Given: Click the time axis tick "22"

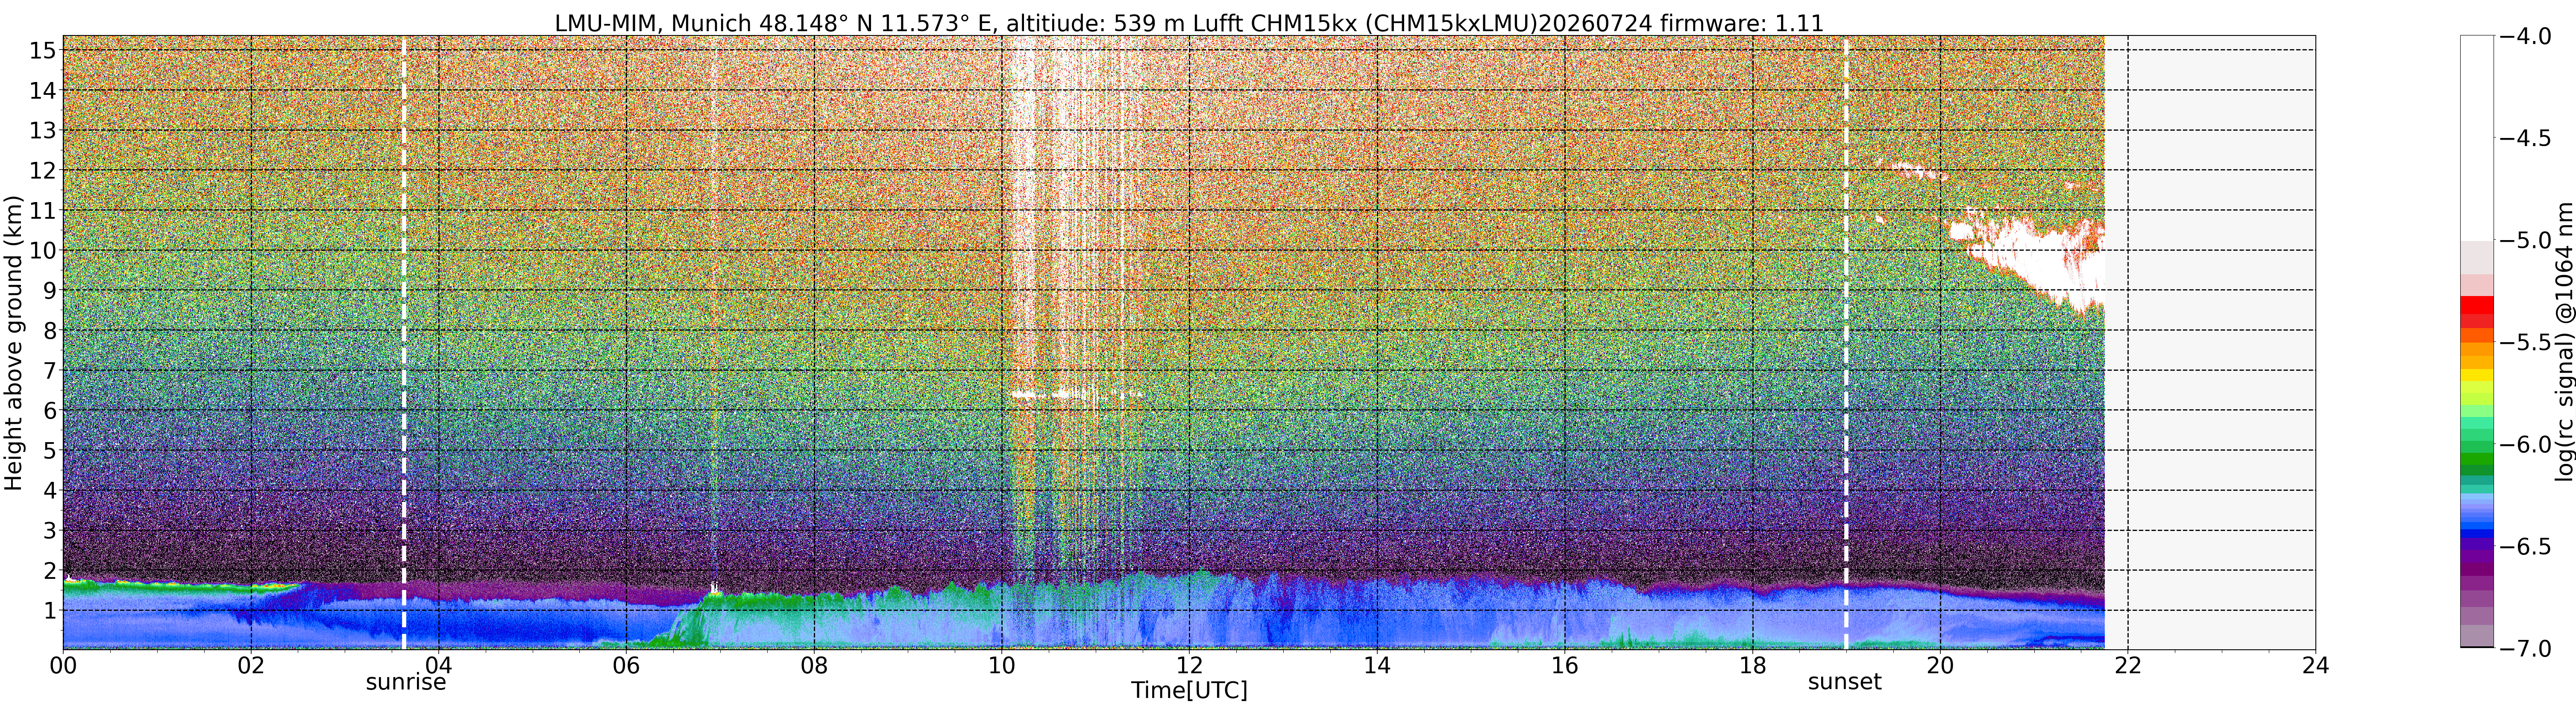Looking at the screenshot, I should tap(2128, 666).
